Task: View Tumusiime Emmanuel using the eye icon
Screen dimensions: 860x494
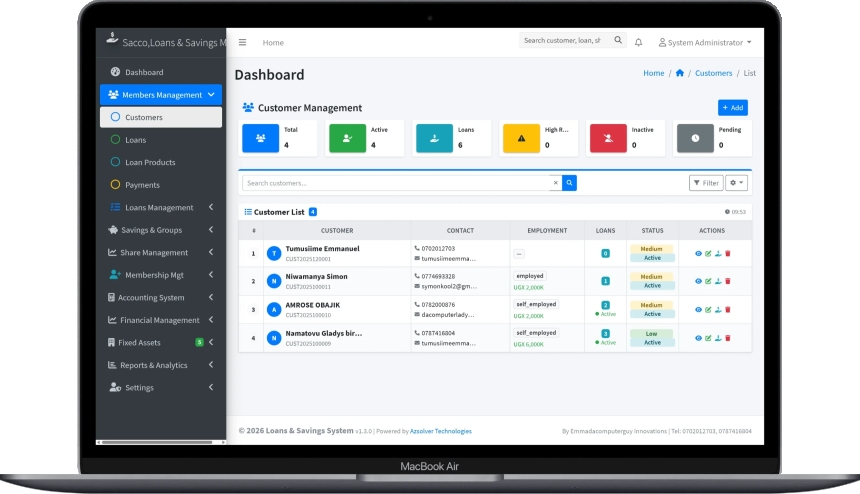Action: coord(698,253)
